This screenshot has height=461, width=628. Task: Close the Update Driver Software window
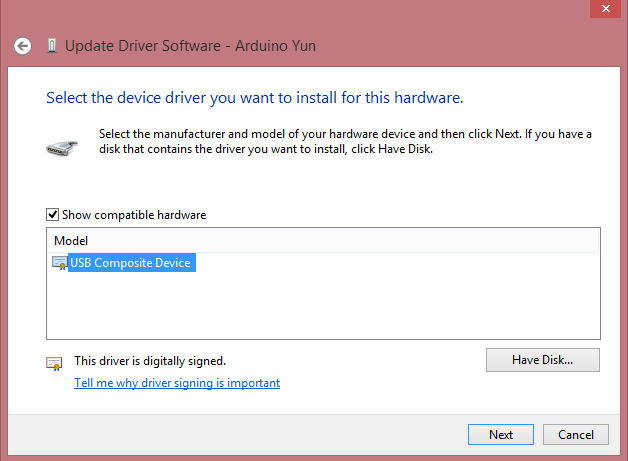tap(605, 8)
